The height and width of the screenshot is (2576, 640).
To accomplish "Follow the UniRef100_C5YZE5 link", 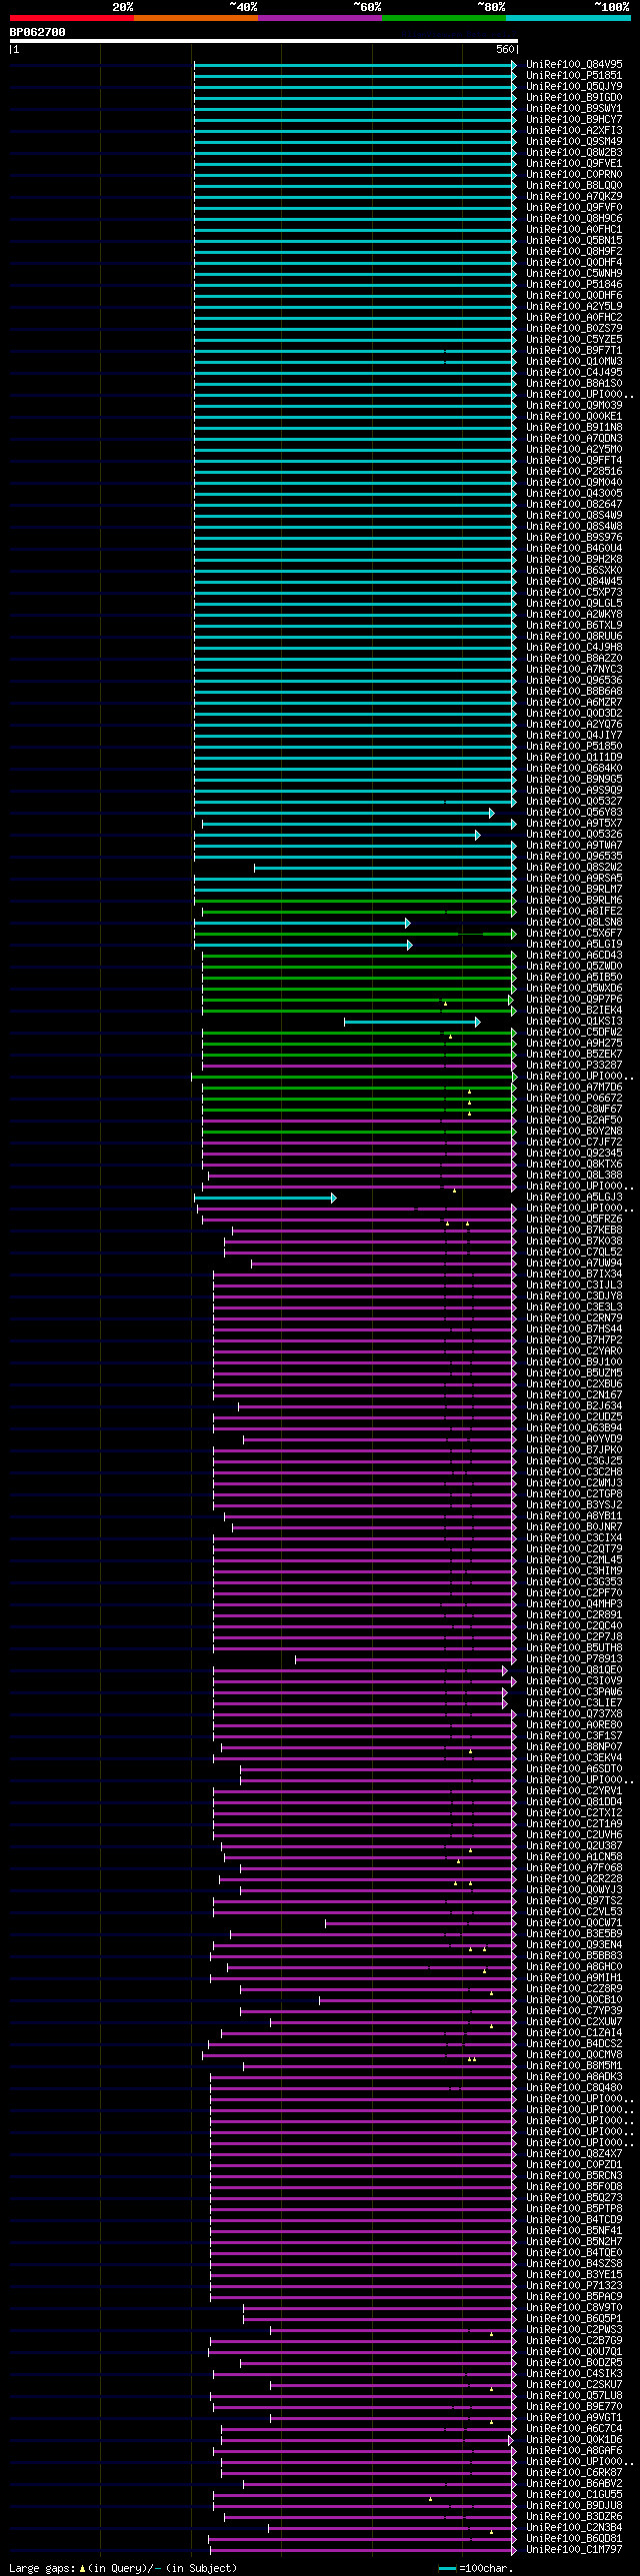I will [x=574, y=340].
